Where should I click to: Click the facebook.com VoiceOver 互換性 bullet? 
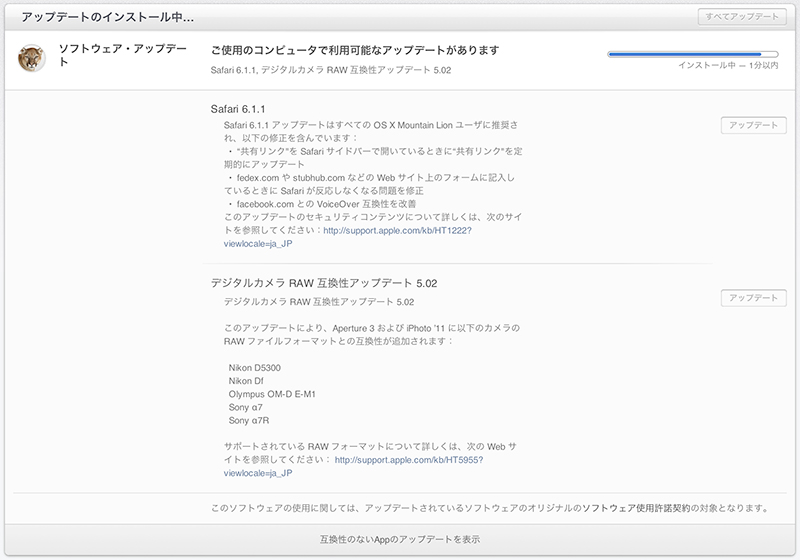(x=322, y=204)
